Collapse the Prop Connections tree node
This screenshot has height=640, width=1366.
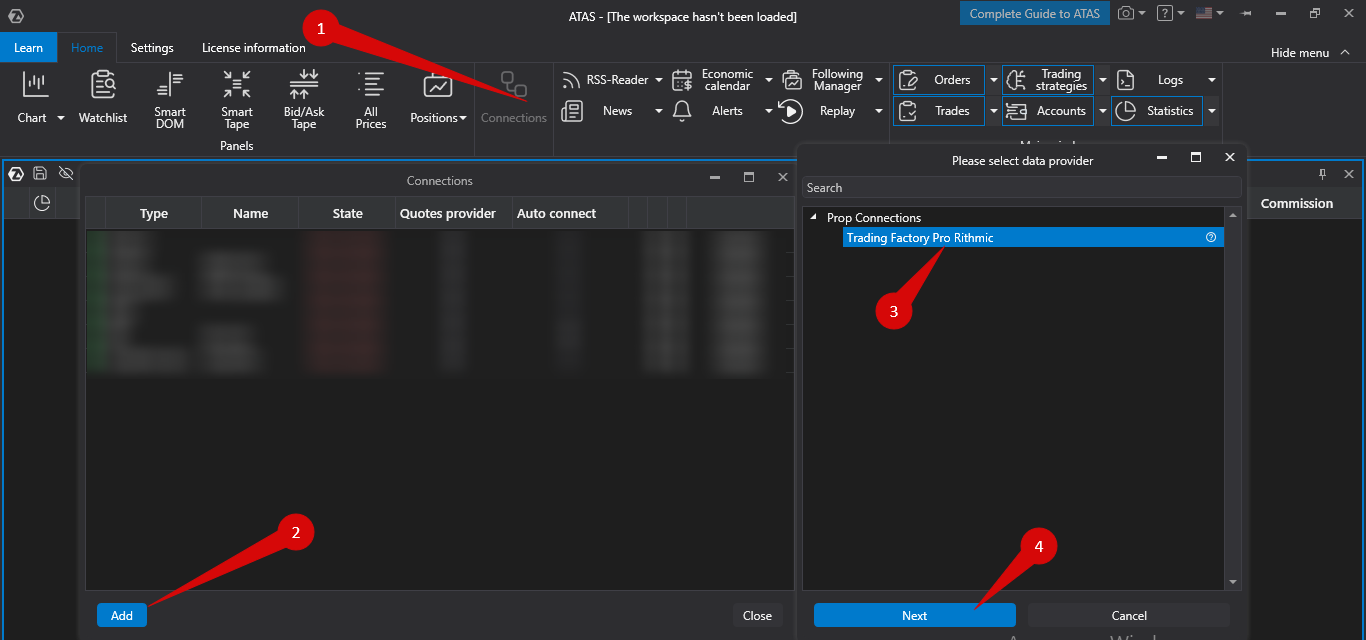pyautogui.click(x=813, y=217)
